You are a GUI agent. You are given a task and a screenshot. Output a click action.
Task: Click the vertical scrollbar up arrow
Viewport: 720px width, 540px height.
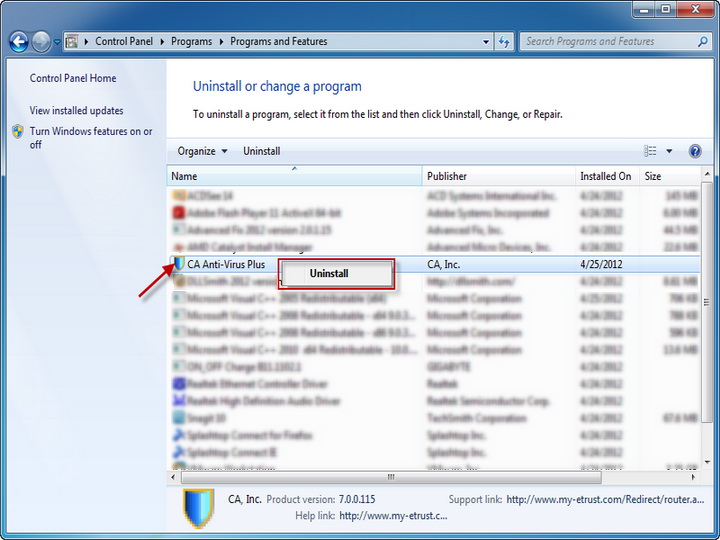point(707,174)
